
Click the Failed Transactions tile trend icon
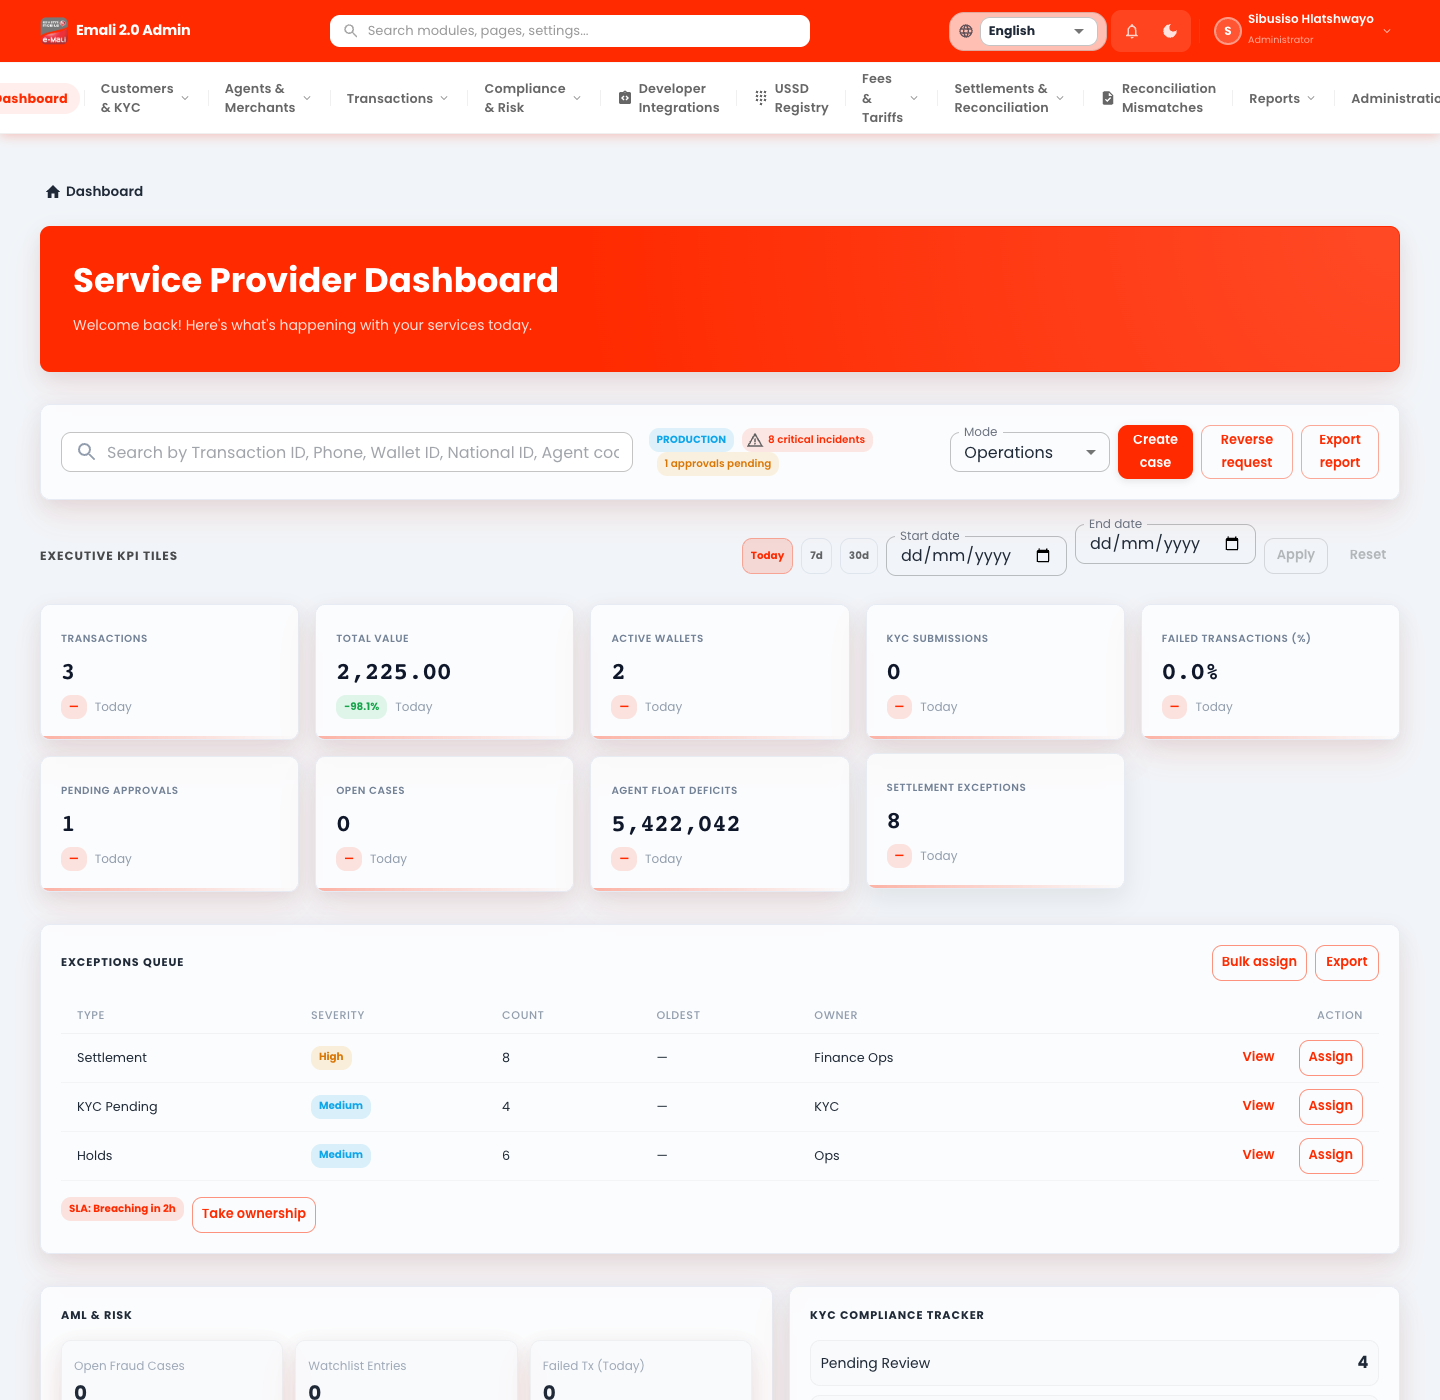(x=1175, y=707)
